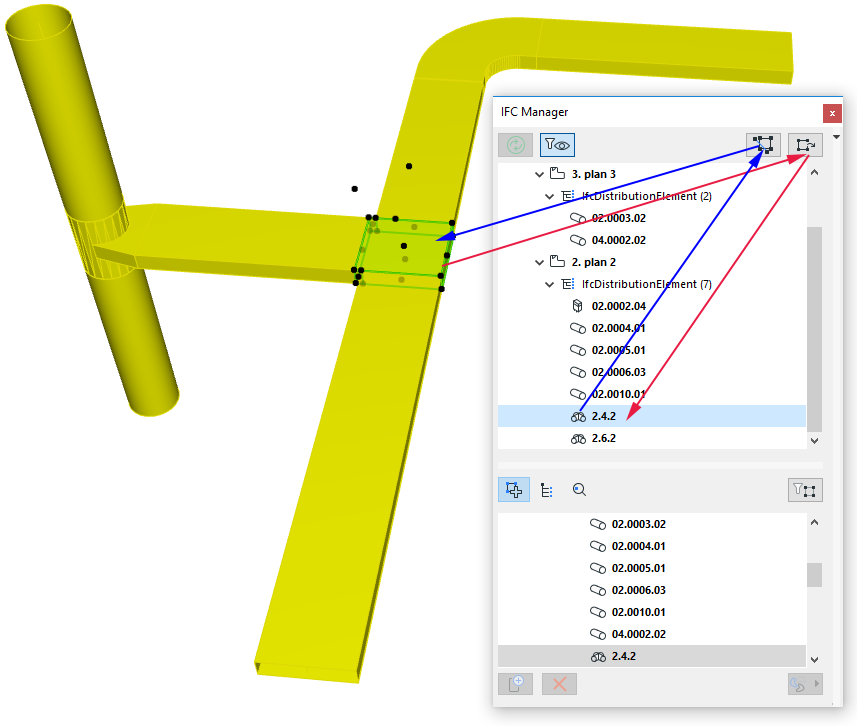
Task: Click the 02.0002.04 box element icon
Action: (x=578, y=306)
